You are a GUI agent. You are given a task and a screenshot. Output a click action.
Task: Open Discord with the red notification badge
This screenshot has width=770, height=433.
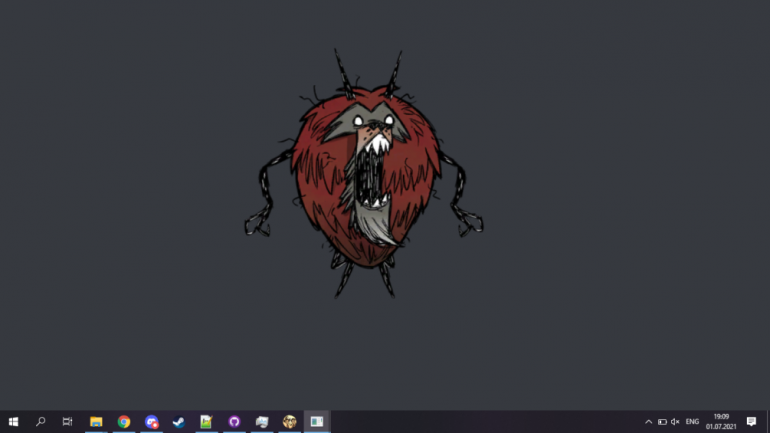[151, 422]
